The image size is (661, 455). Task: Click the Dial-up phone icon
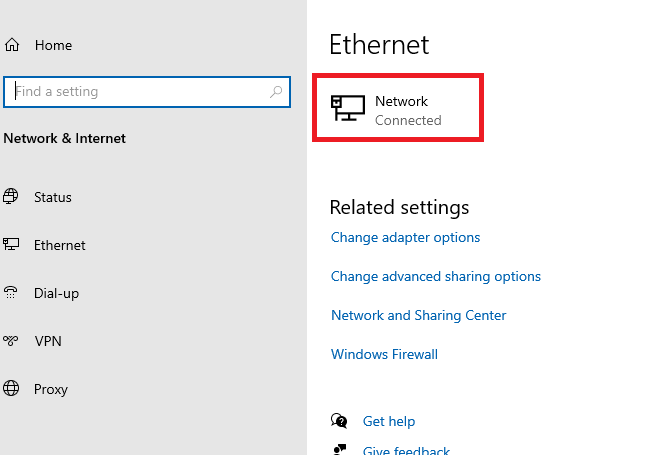point(11,292)
